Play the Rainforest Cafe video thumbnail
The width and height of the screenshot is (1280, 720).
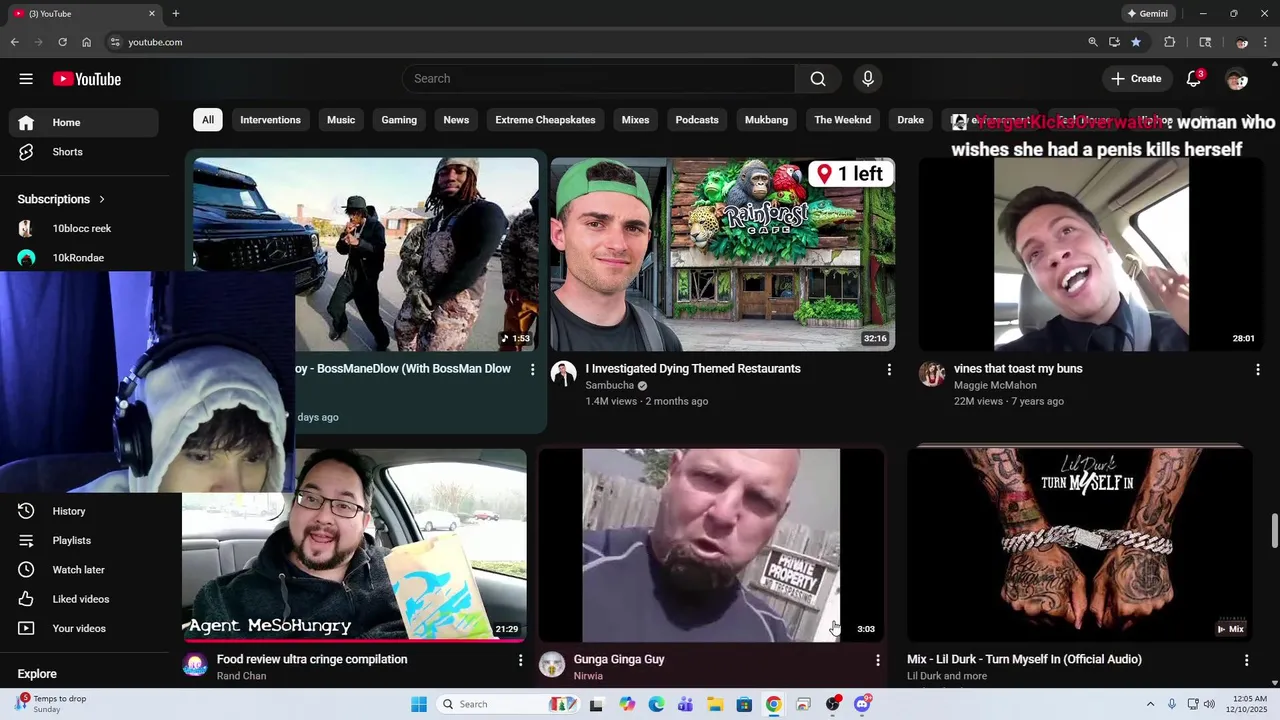click(x=723, y=254)
